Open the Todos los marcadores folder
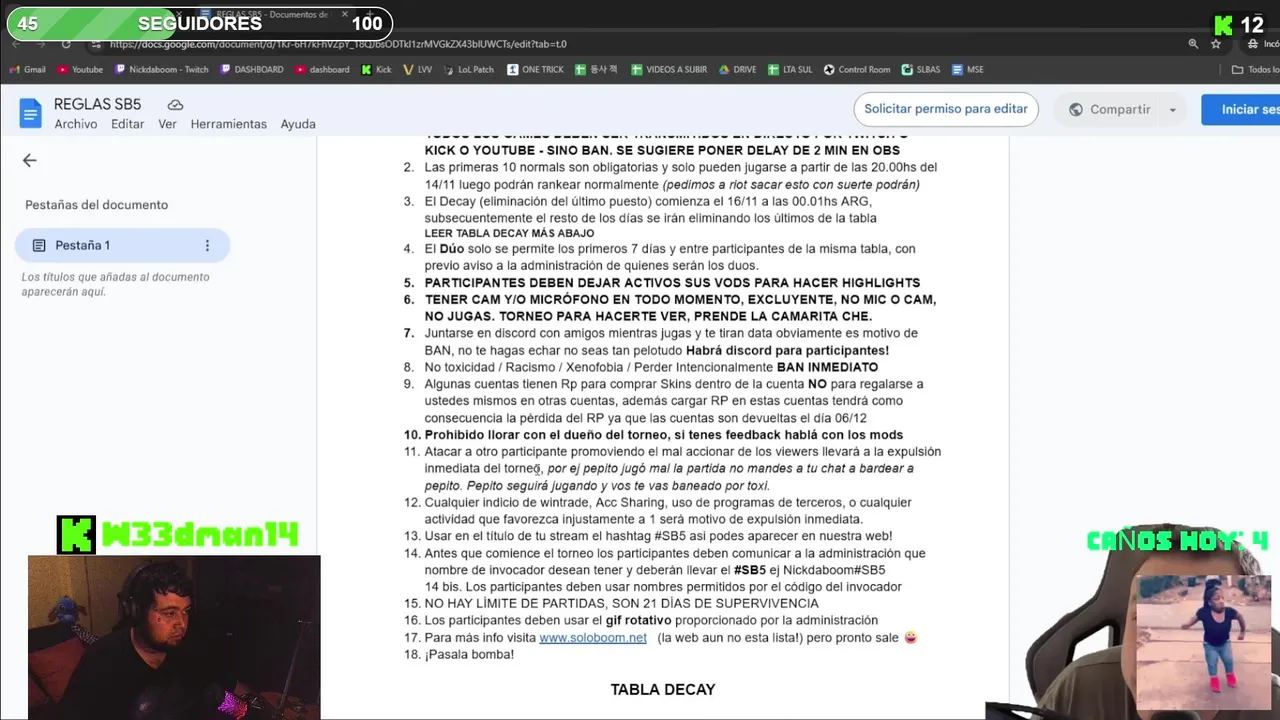Viewport: 1280px width, 720px height. [x=1255, y=70]
